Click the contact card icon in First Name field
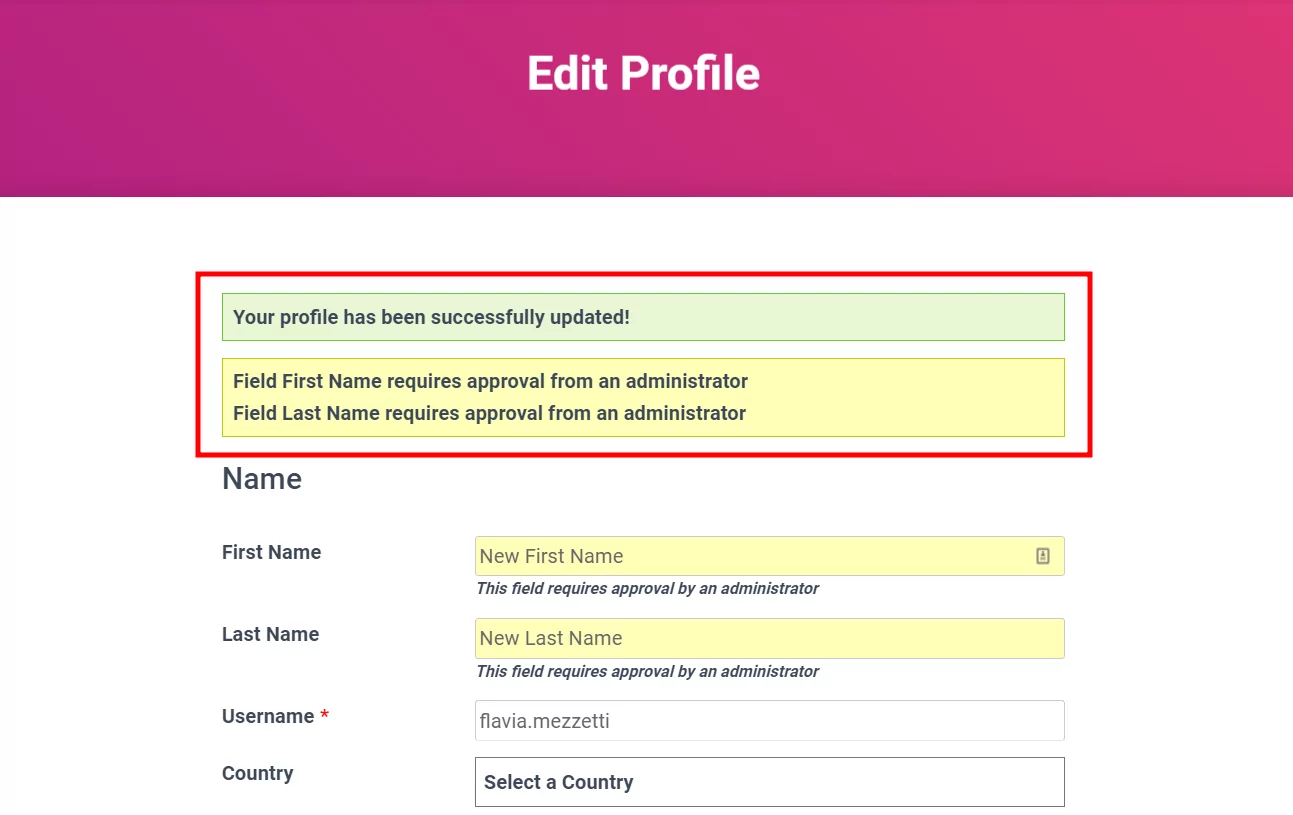This screenshot has height=815, width=1293. [1042, 556]
